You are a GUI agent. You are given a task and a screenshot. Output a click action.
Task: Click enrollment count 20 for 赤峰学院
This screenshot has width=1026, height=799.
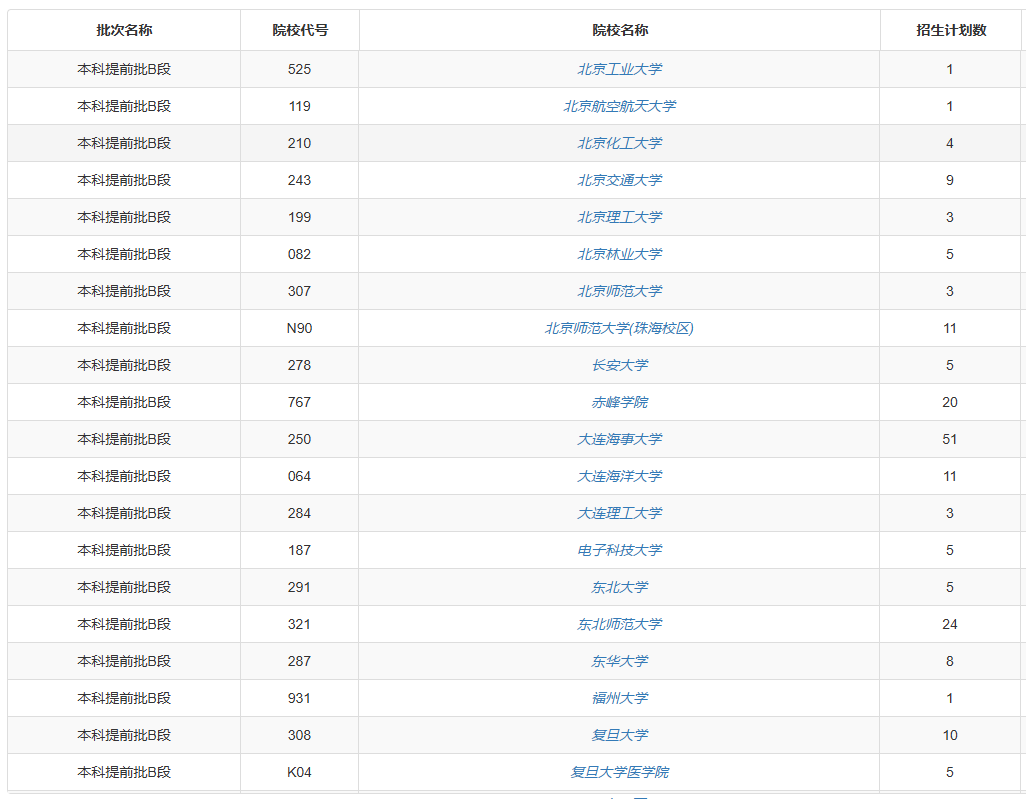[950, 402]
